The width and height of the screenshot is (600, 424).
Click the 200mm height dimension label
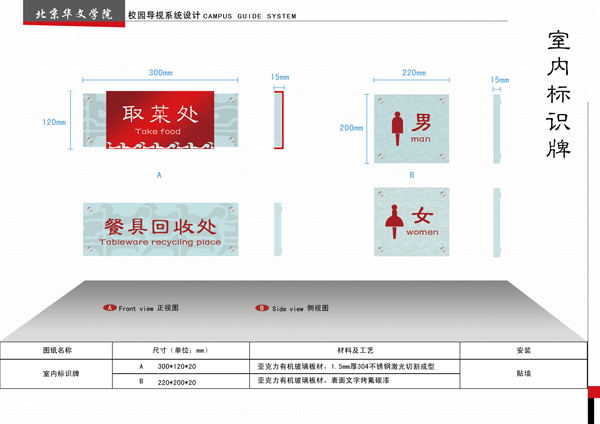[351, 128]
